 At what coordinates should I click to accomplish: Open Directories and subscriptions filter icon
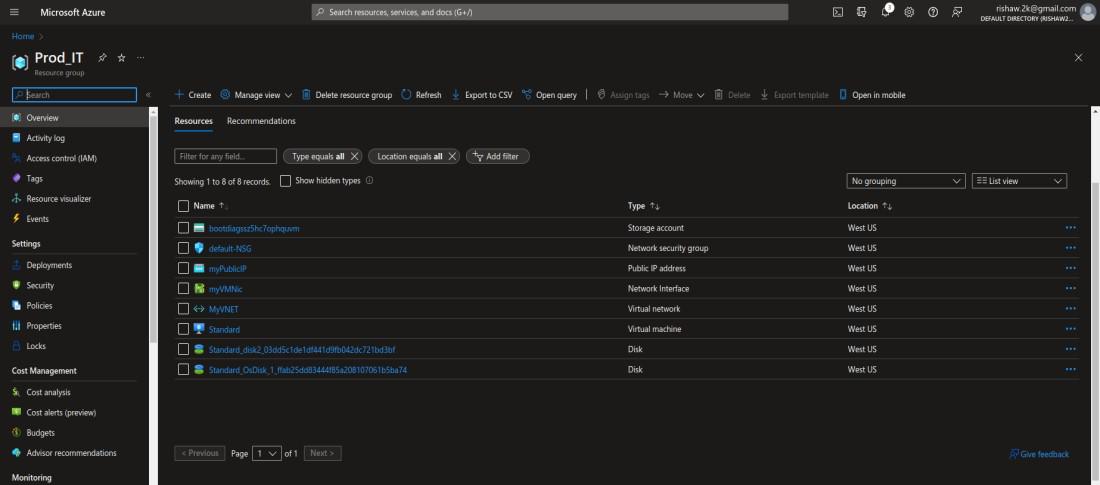click(861, 12)
